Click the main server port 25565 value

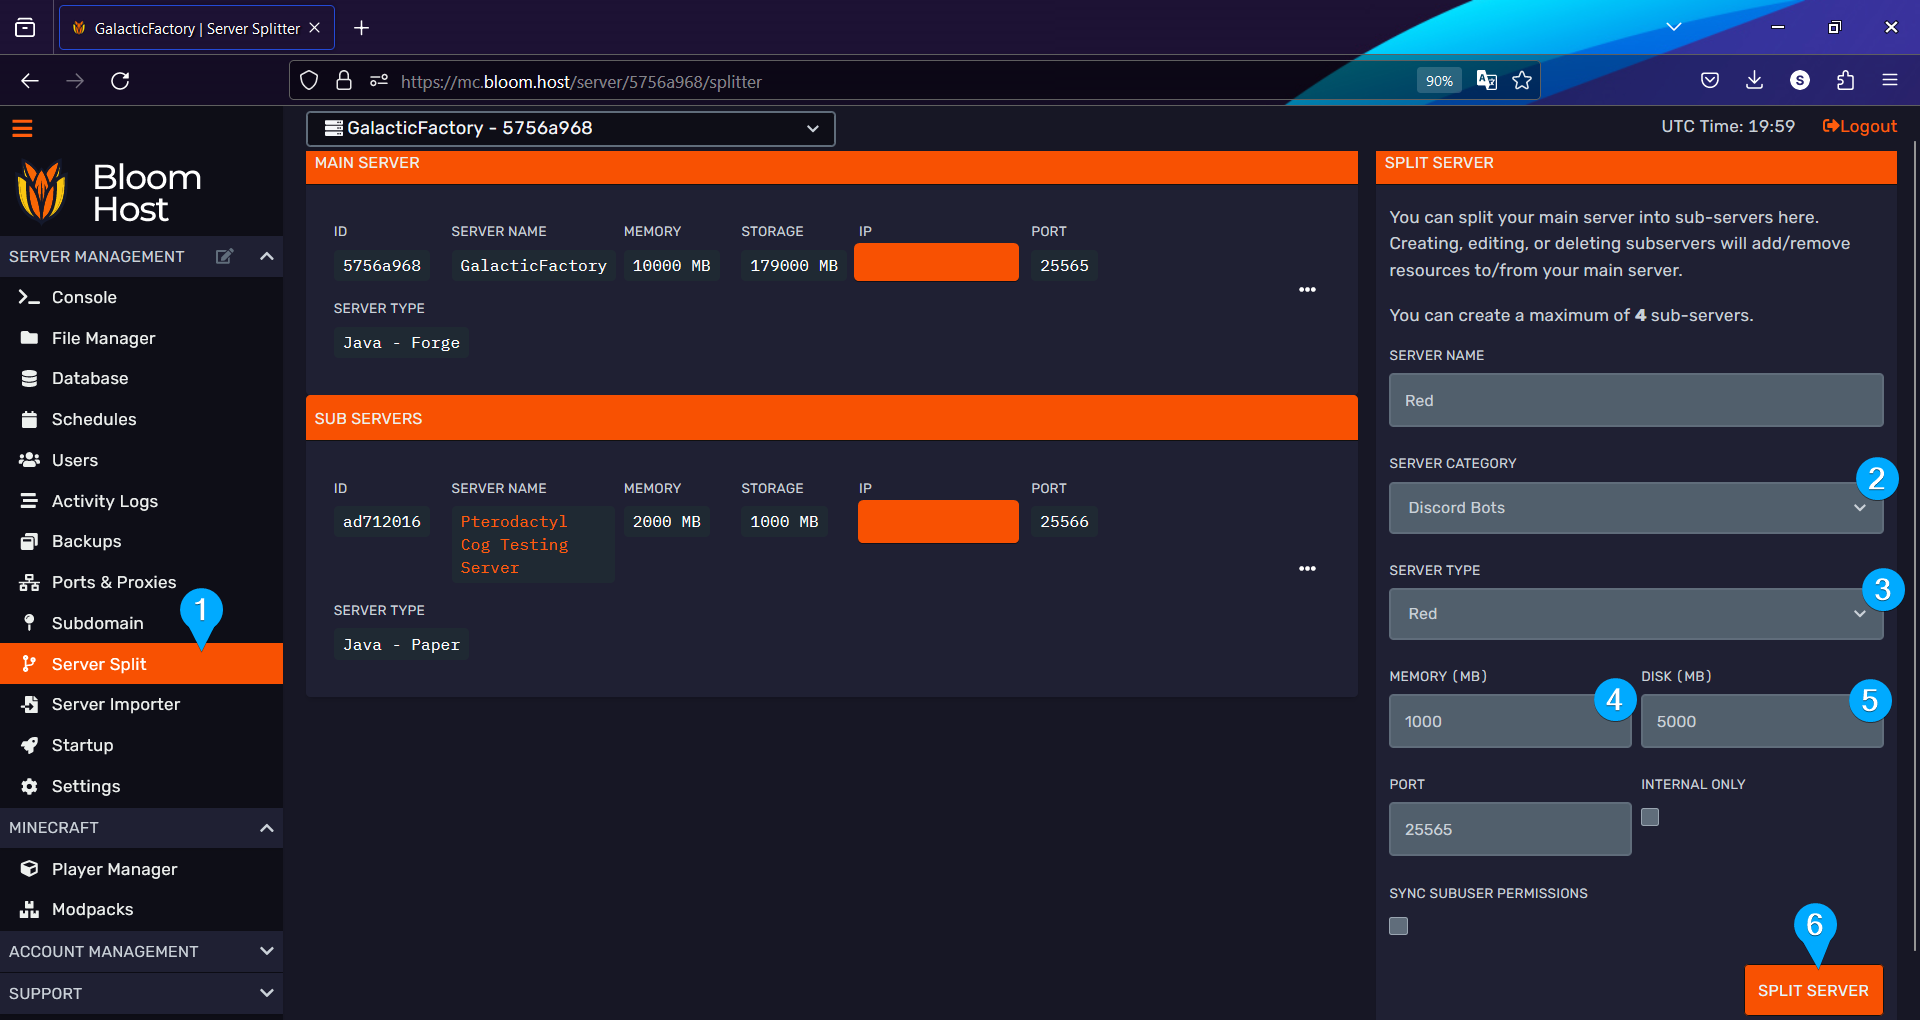pos(1064,266)
